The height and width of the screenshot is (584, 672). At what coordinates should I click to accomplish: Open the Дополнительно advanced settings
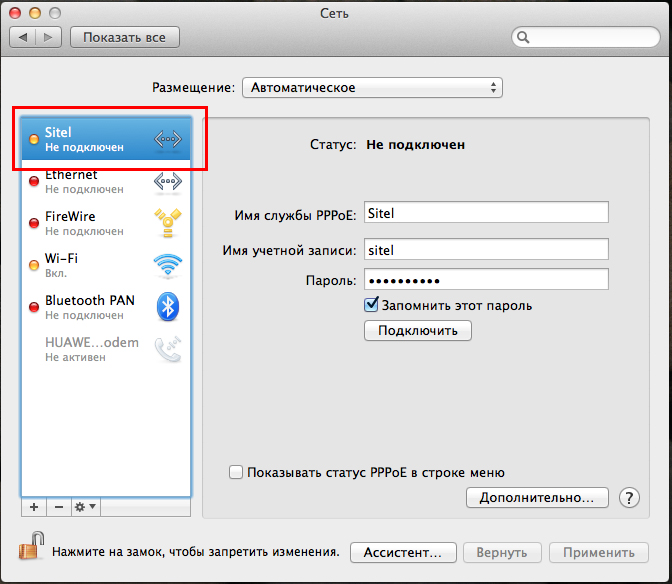[x=536, y=497]
